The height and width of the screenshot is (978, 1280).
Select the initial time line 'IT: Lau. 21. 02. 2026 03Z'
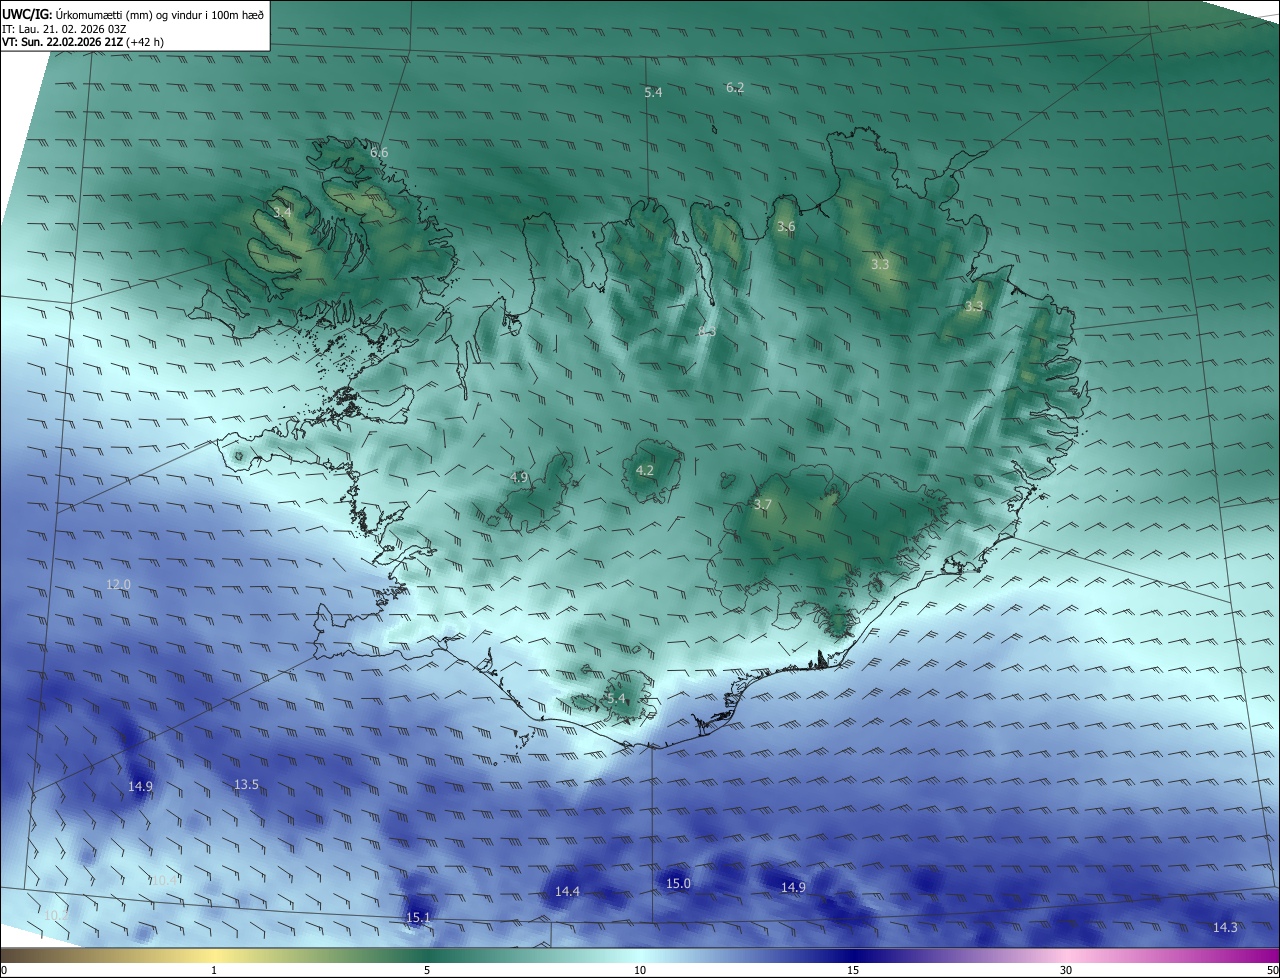coord(64,29)
